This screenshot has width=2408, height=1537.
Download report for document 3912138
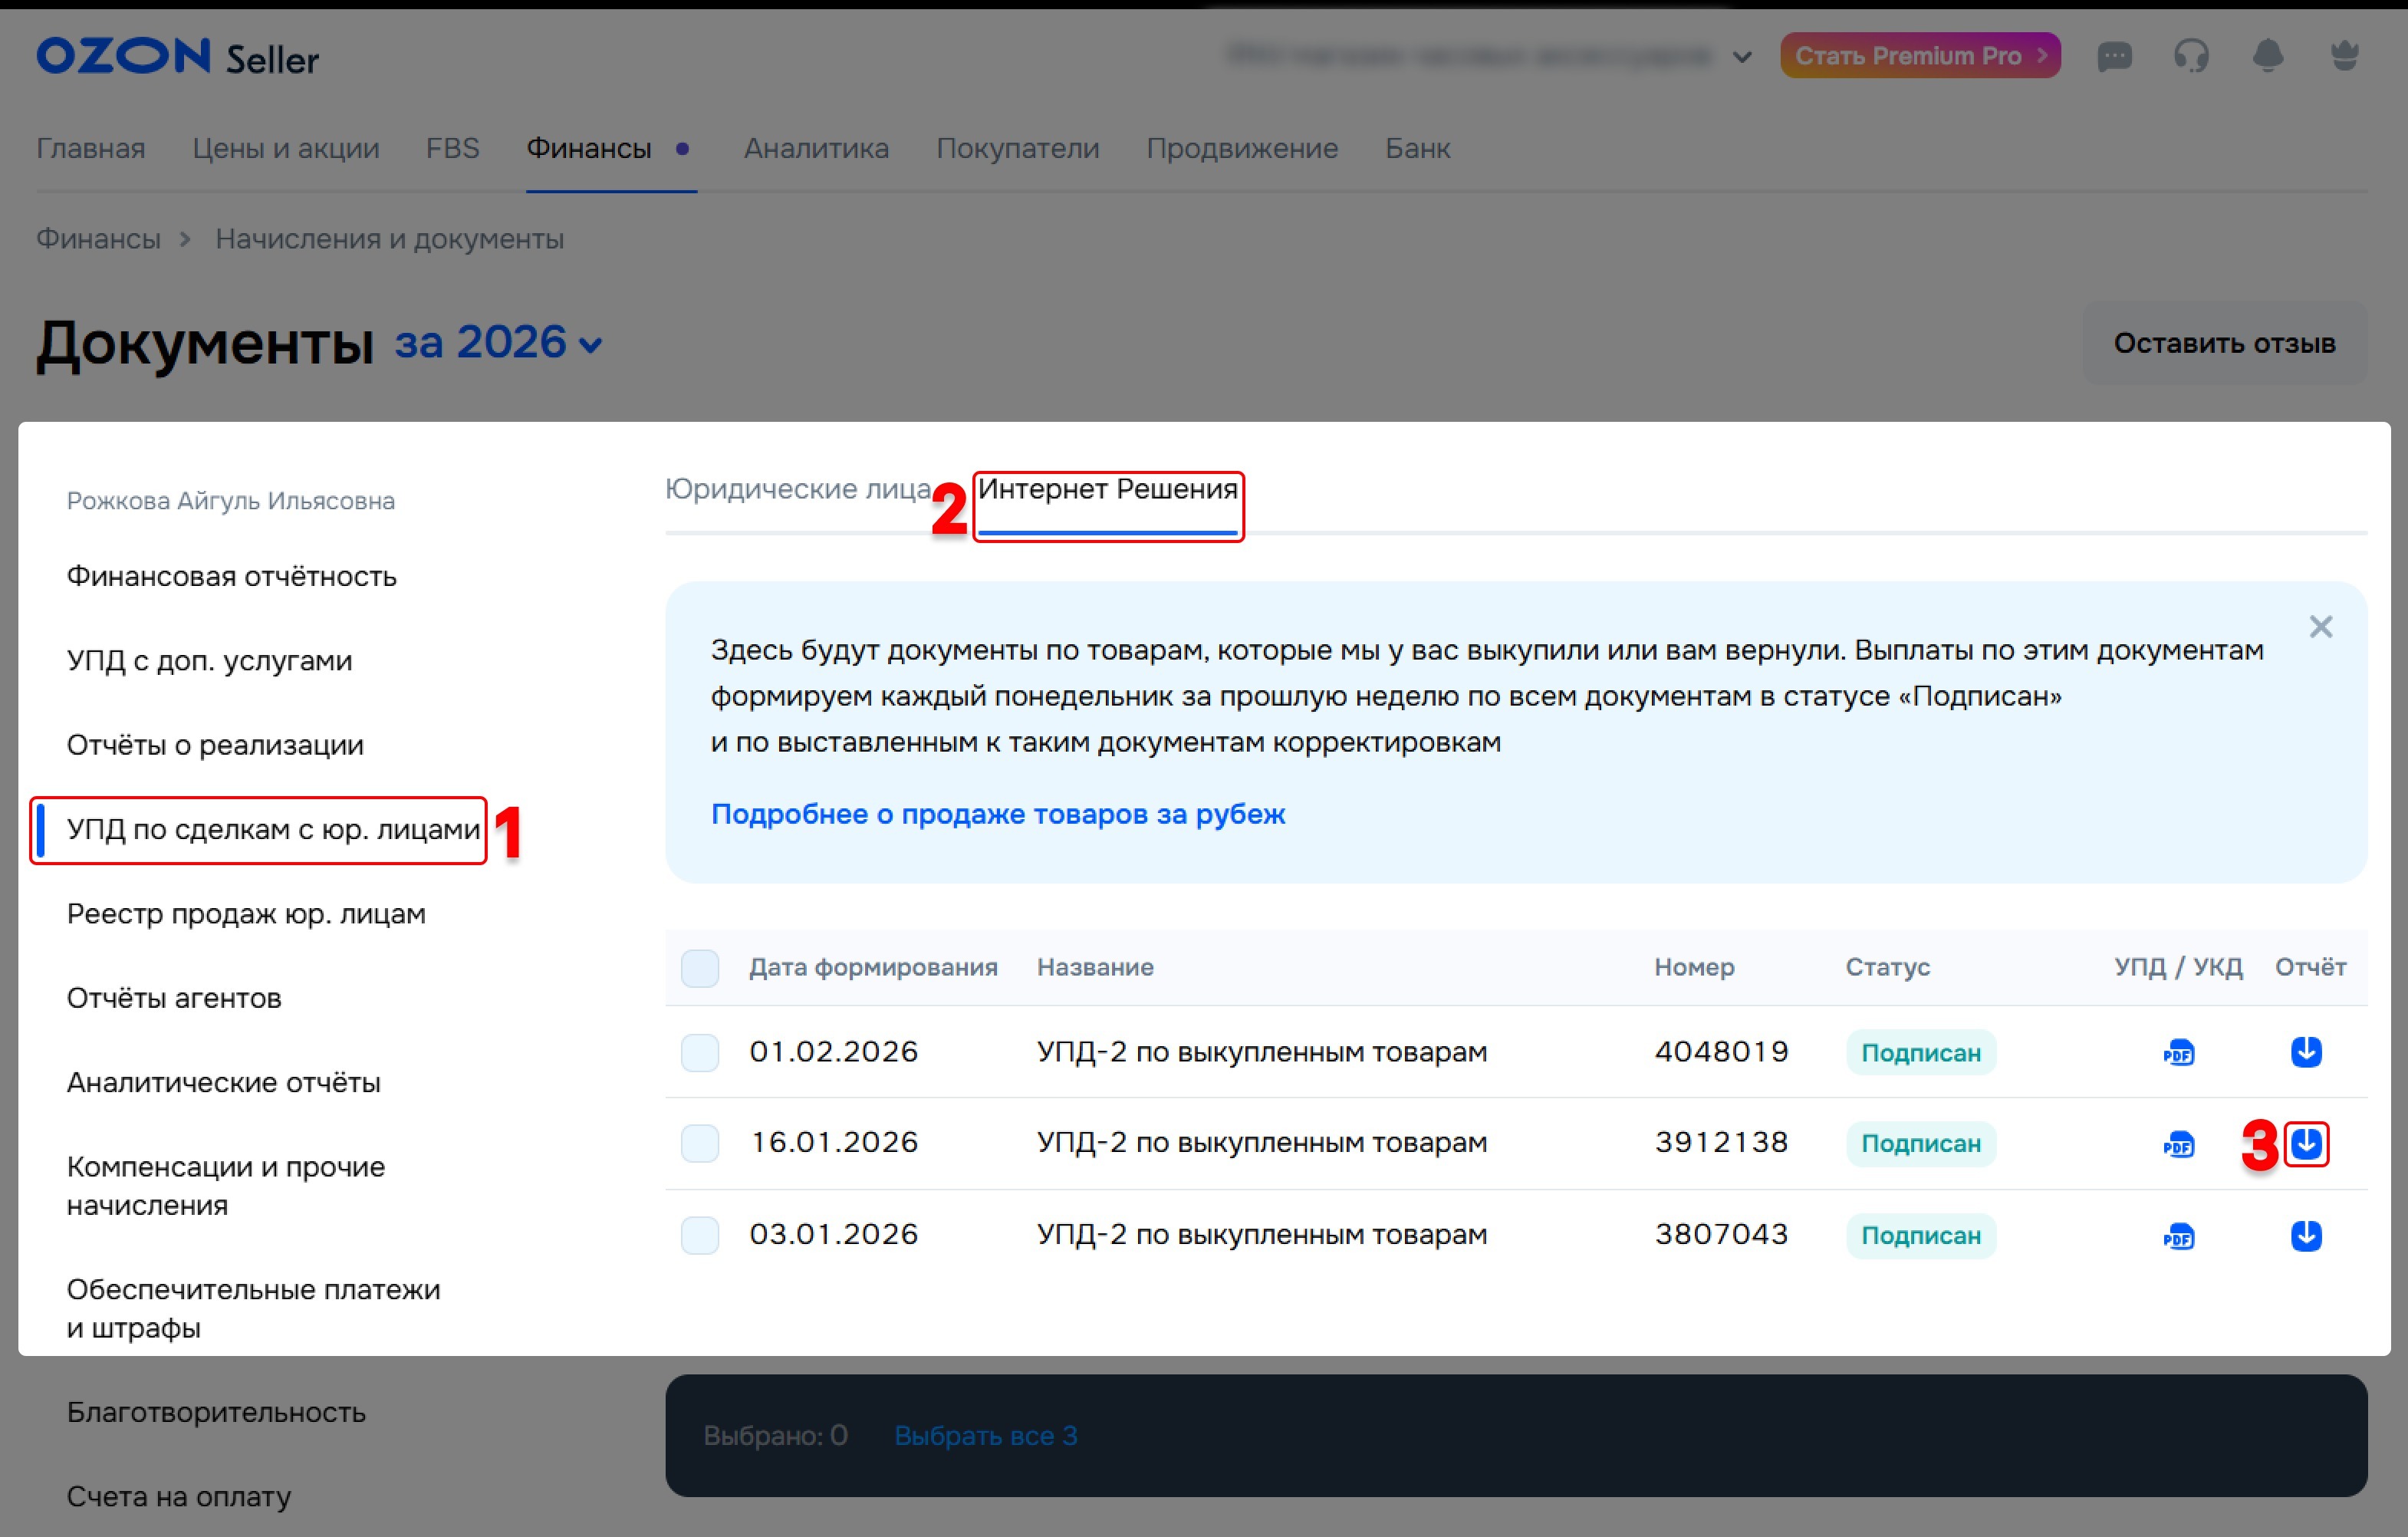click(x=2305, y=1143)
